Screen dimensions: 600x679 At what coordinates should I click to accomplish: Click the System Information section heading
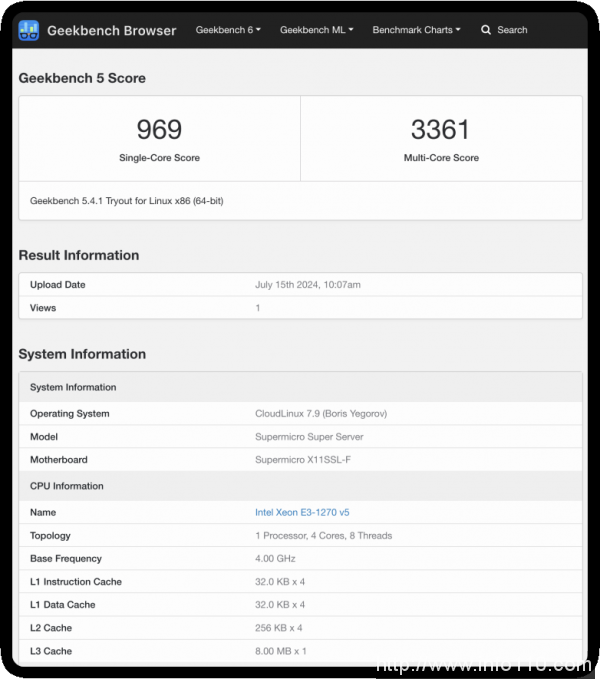pos(82,354)
